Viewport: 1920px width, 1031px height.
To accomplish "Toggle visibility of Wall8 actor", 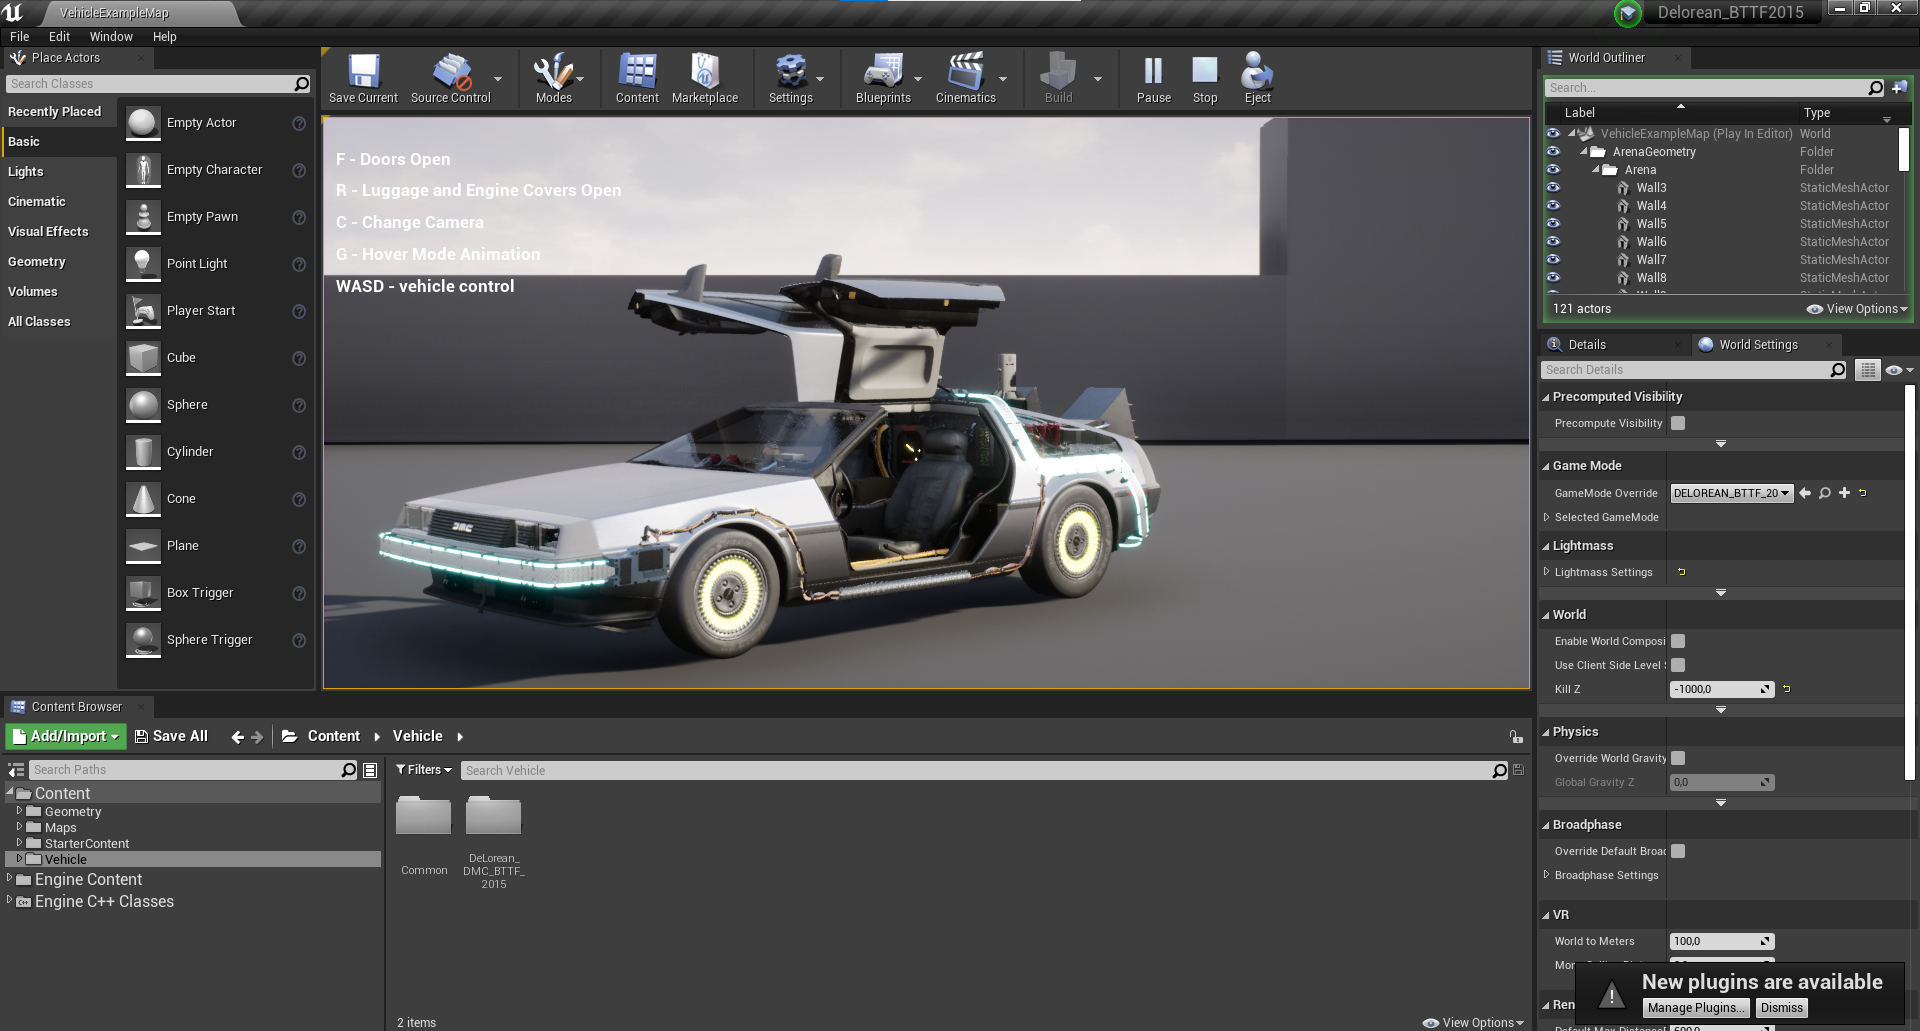I will click(1553, 277).
